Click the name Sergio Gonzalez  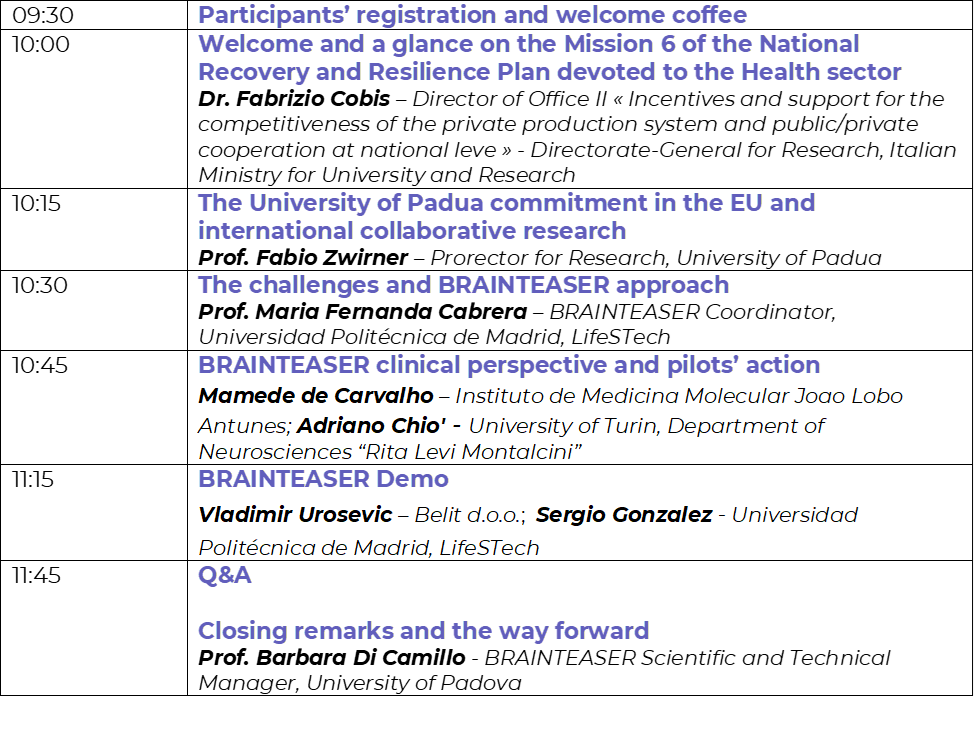pyautogui.click(x=624, y=515)
